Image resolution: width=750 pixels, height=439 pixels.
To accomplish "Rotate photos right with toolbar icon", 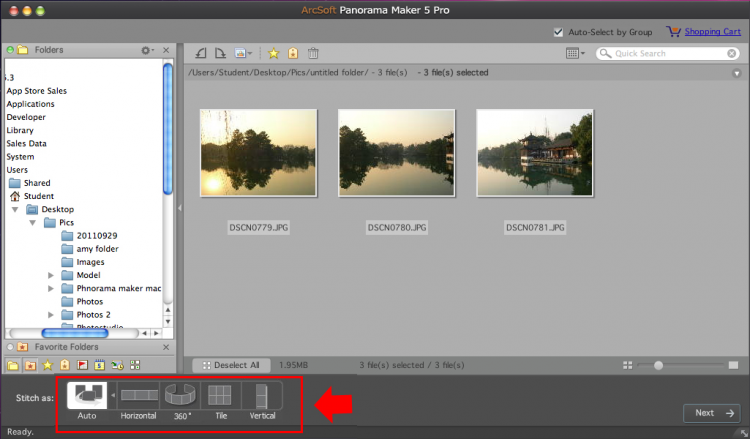I will click(220, 53).
